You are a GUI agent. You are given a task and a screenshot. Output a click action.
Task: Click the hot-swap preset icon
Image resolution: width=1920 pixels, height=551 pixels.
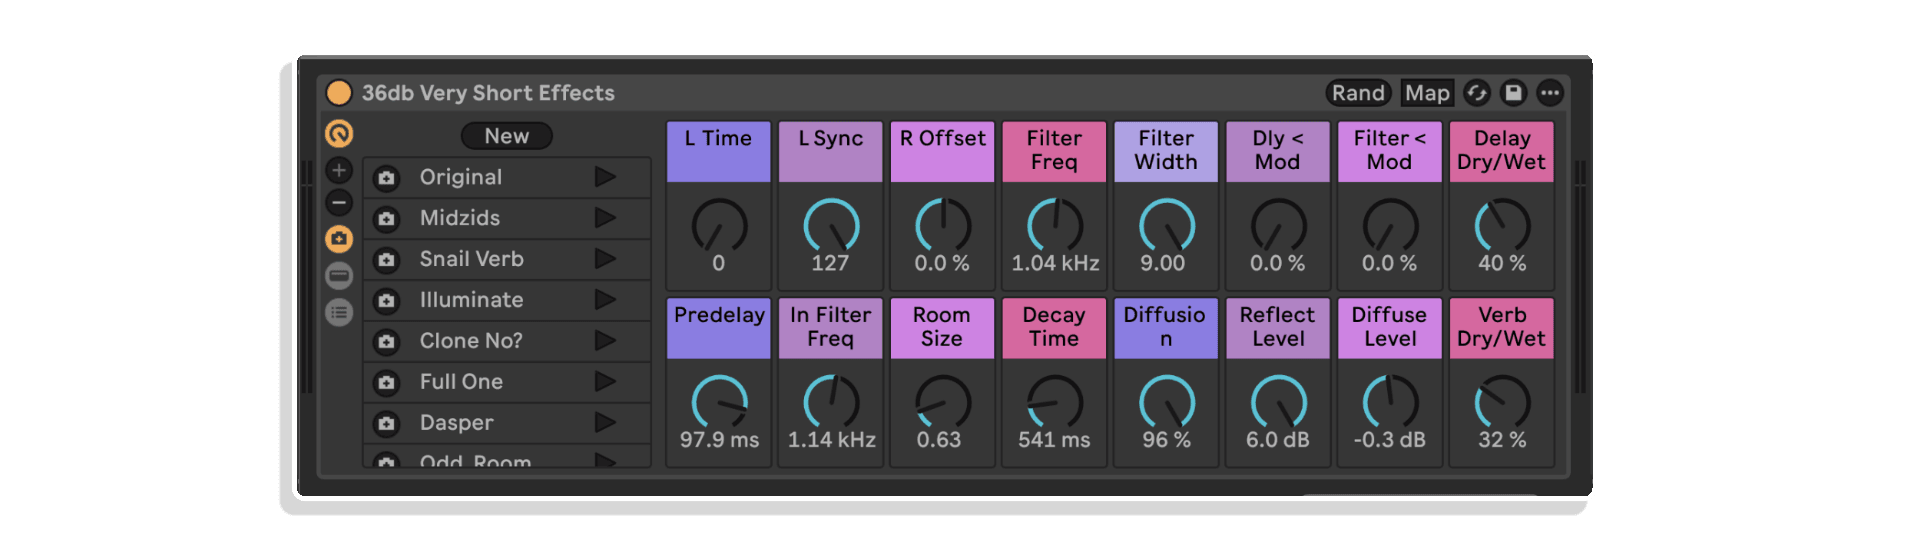click(x=1477, y=93)
